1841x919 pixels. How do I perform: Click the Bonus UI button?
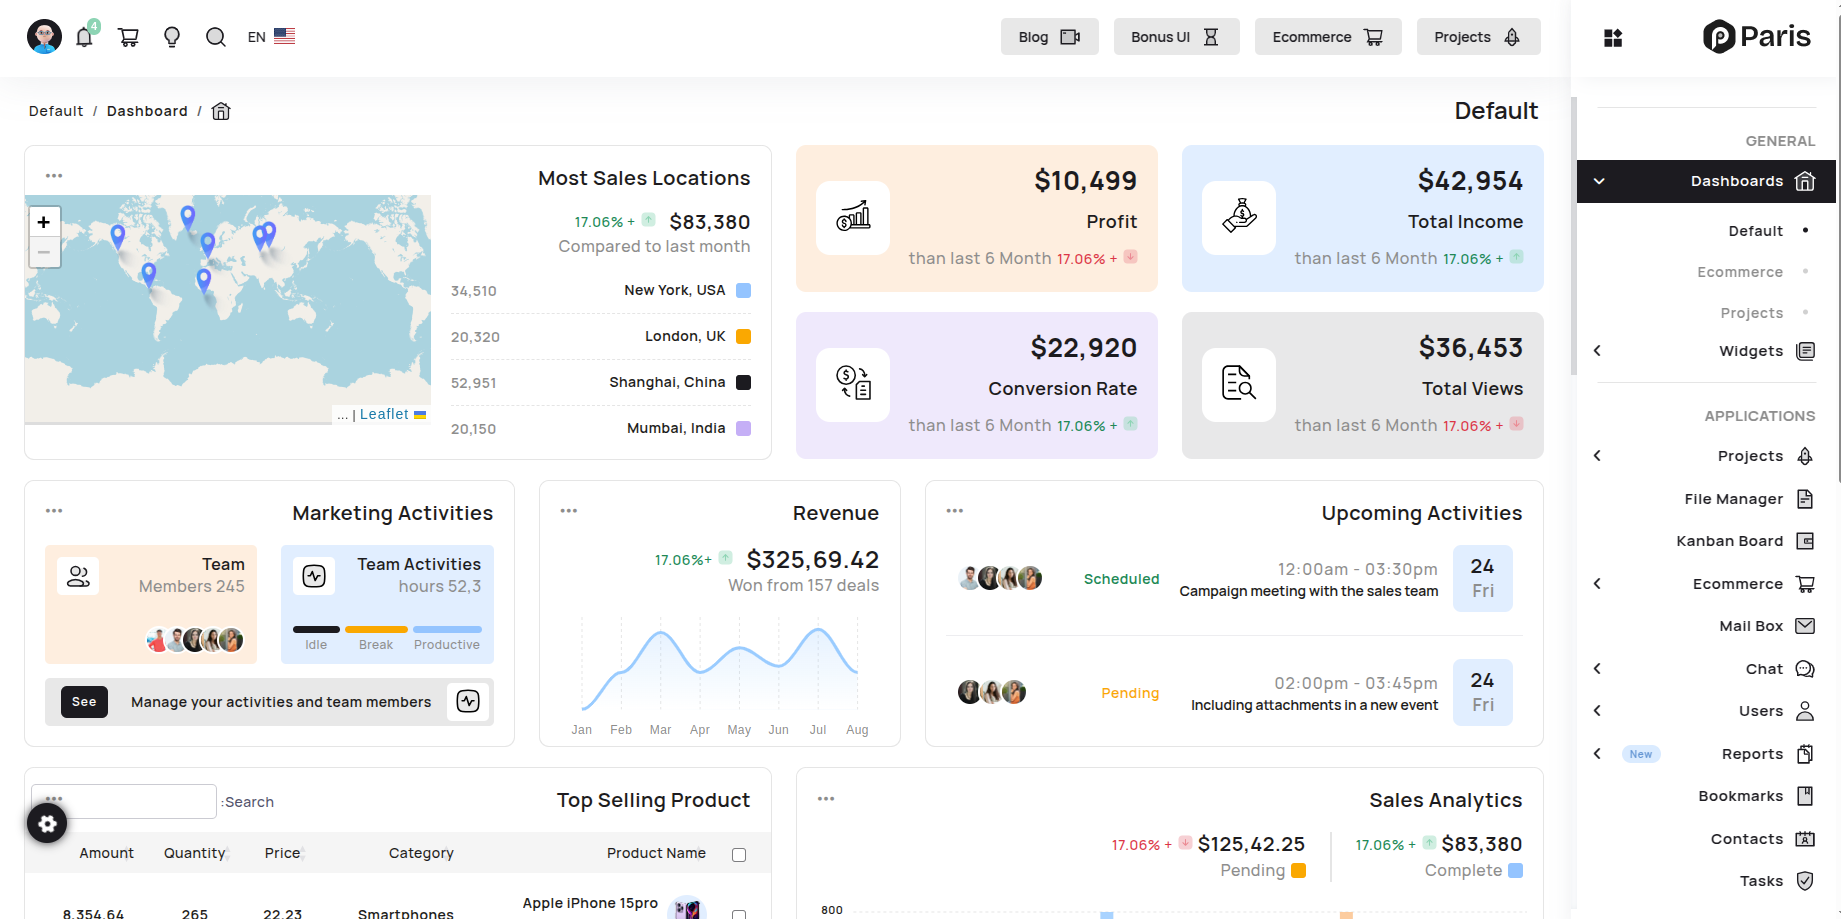(1175, 37)
